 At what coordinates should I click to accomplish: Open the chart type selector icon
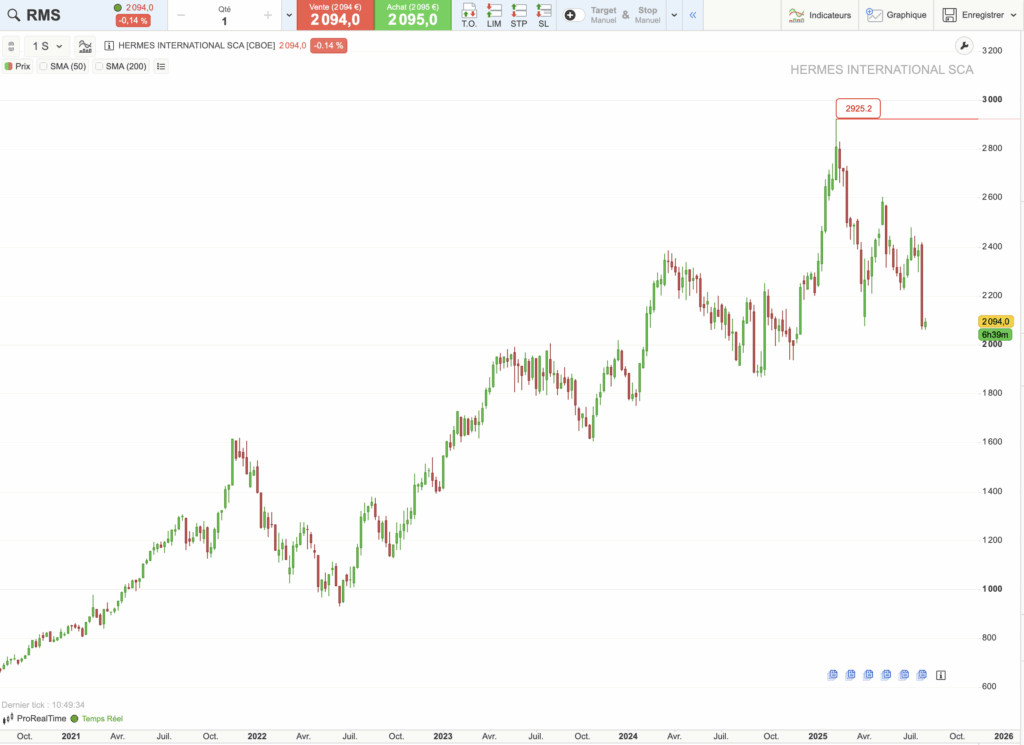[x=85, y=45]
